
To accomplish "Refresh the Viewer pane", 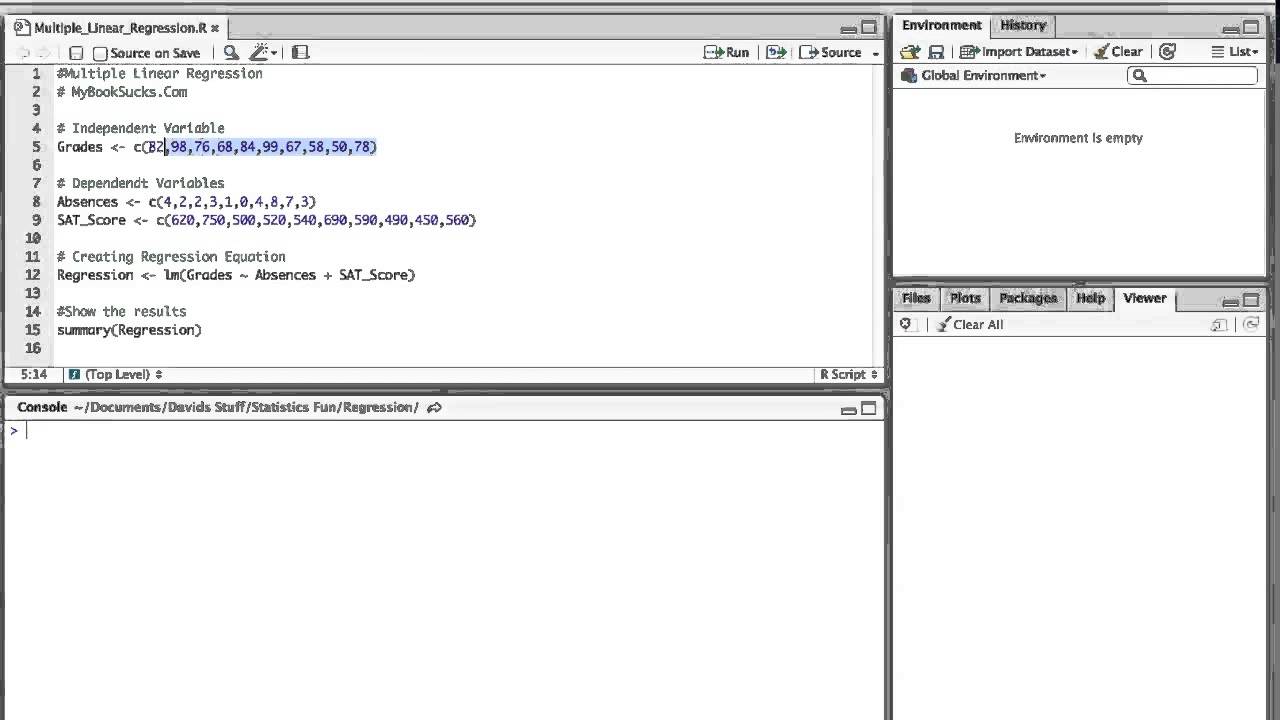I will pos(1251,324).
